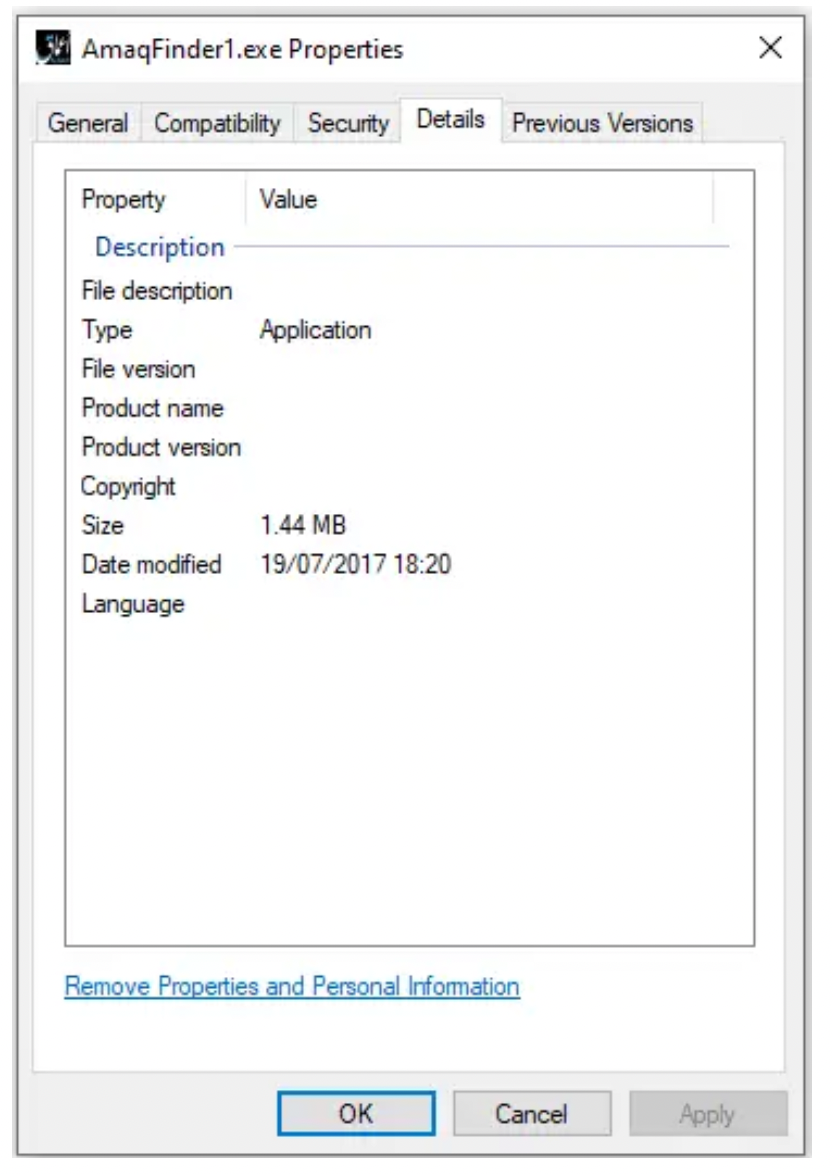Image resolution: width=832 pixels, height=1174 pixels.
Task: Click the AmaqFinder1.exe title bar icon
Action: tap(53, 48)
